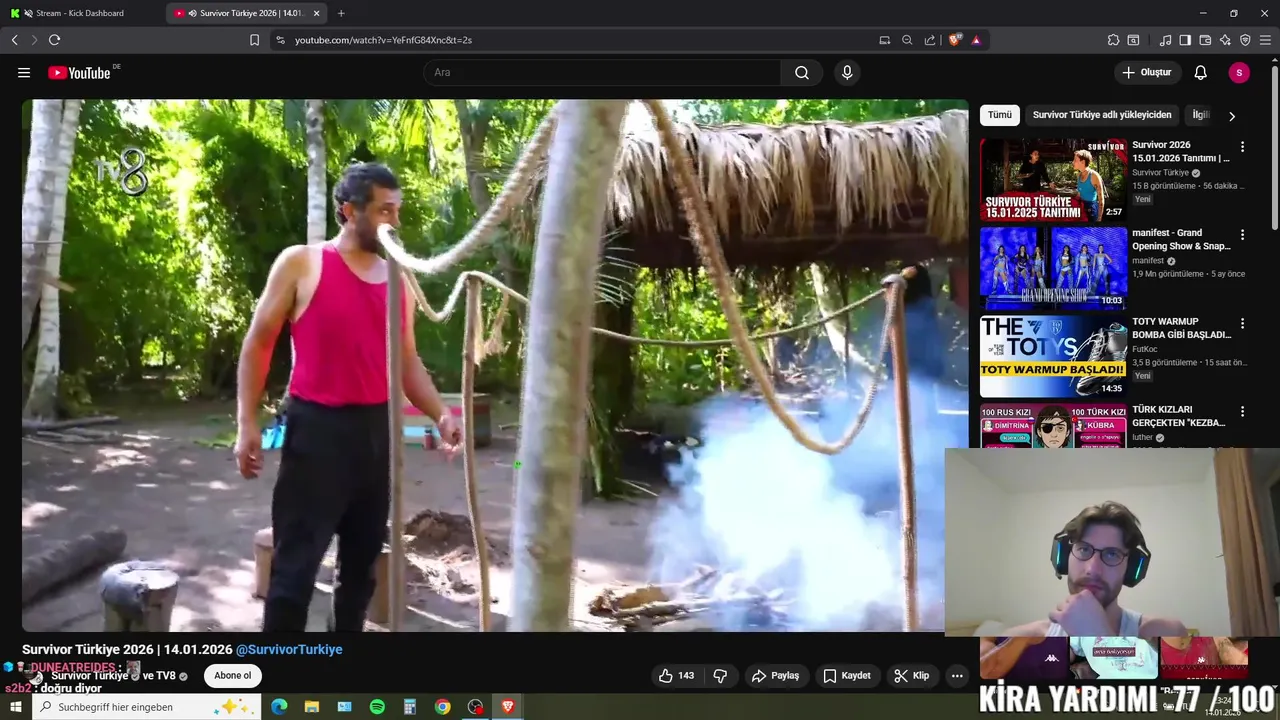Open browser extensions puzzle icon

point(1113,40)
